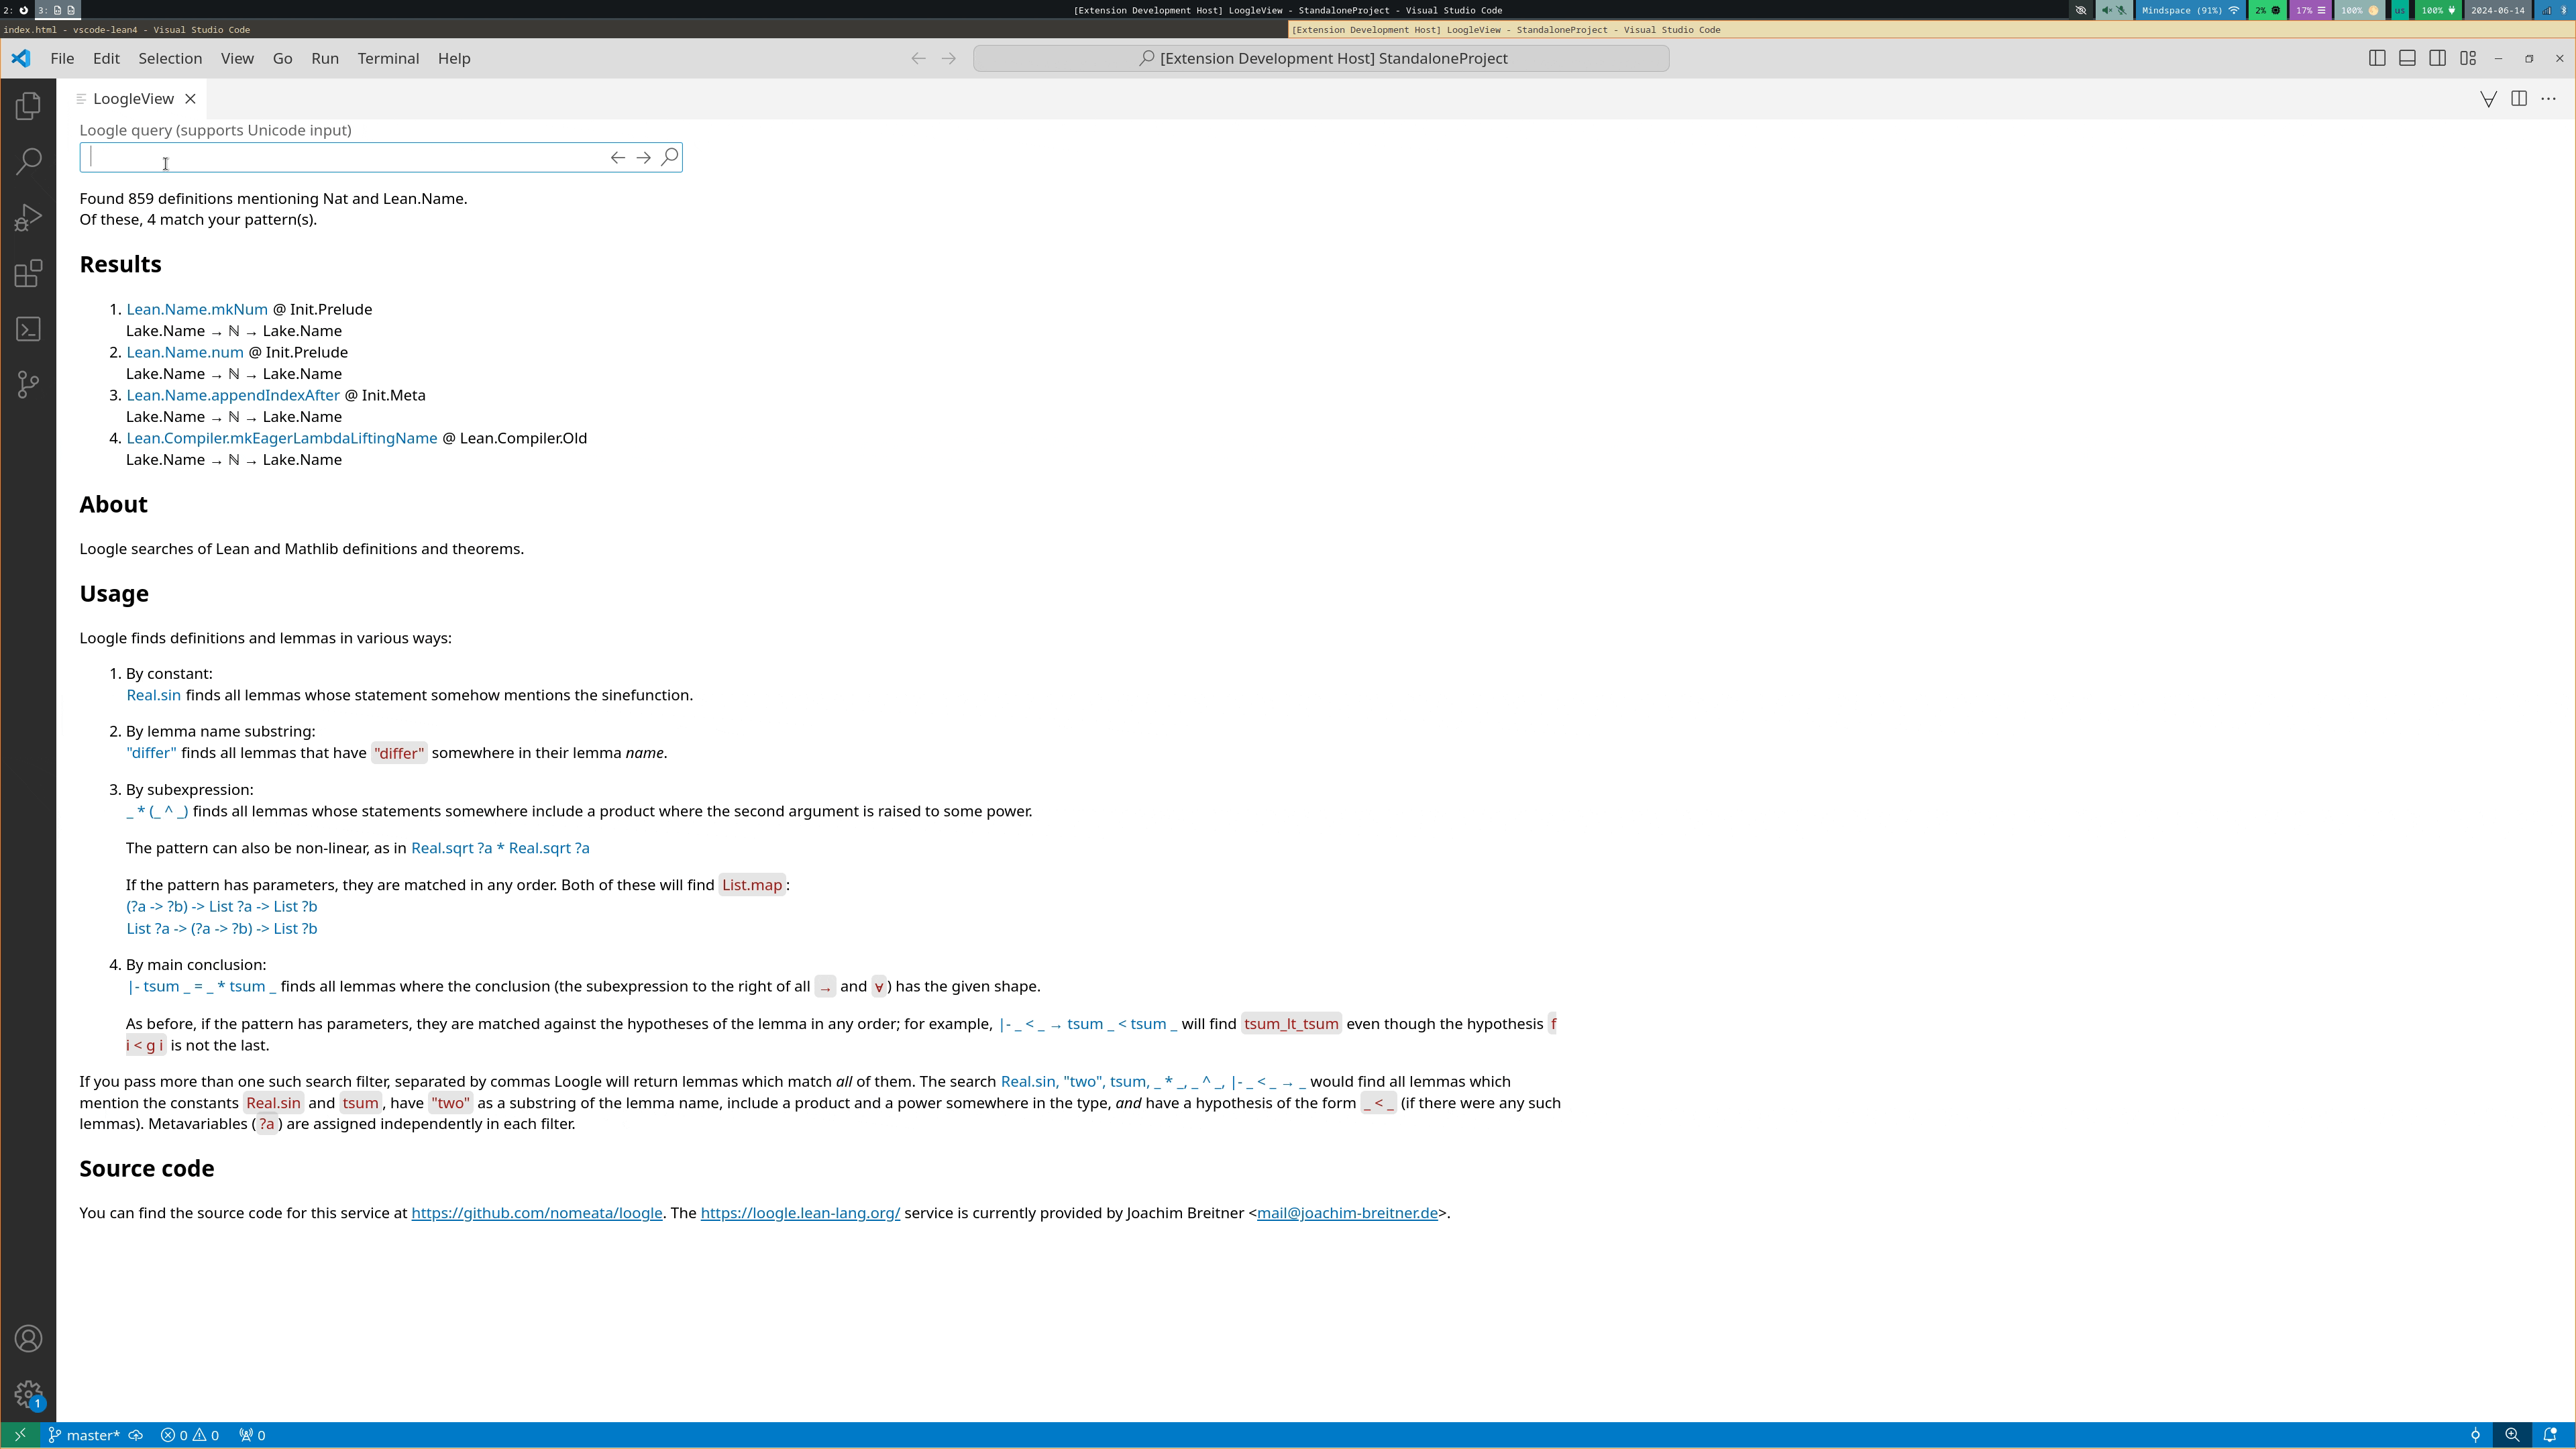The width and height of the screenshot is (2576, 1449).
Task: Open the Lean.Name.num result link
Action: coord(185,352)
